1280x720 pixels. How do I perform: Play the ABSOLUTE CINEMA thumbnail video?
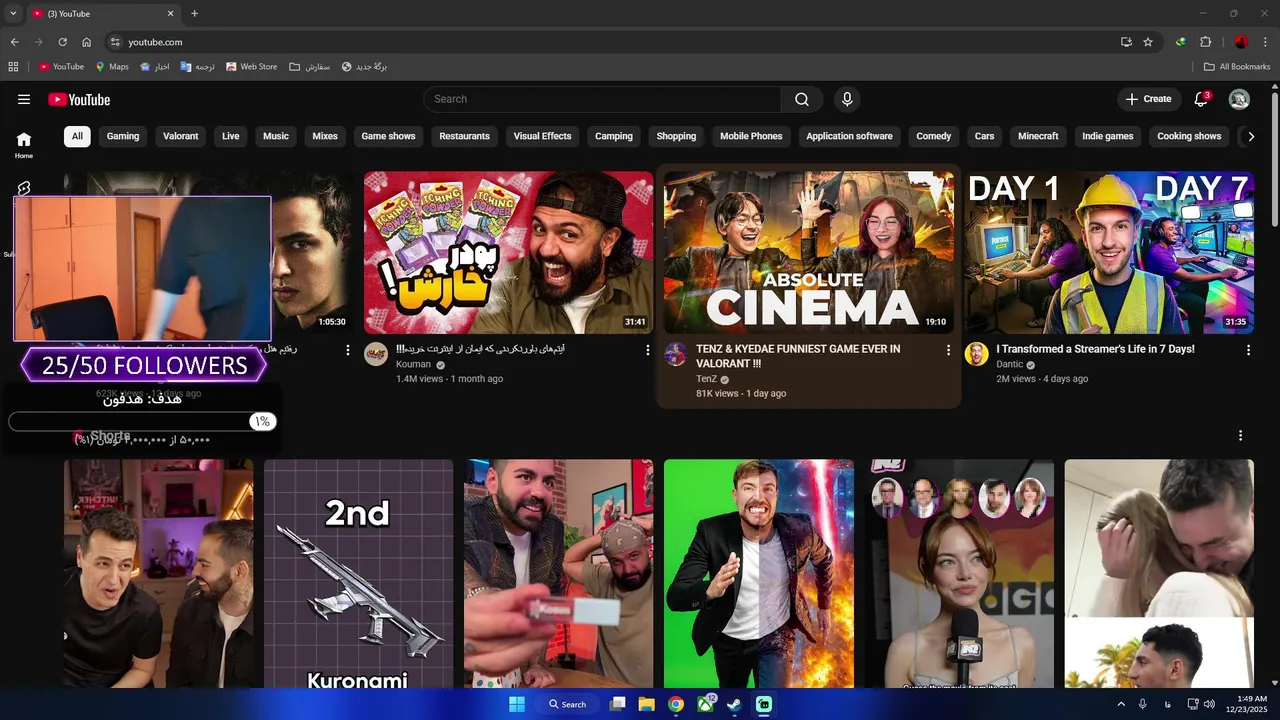808,252
